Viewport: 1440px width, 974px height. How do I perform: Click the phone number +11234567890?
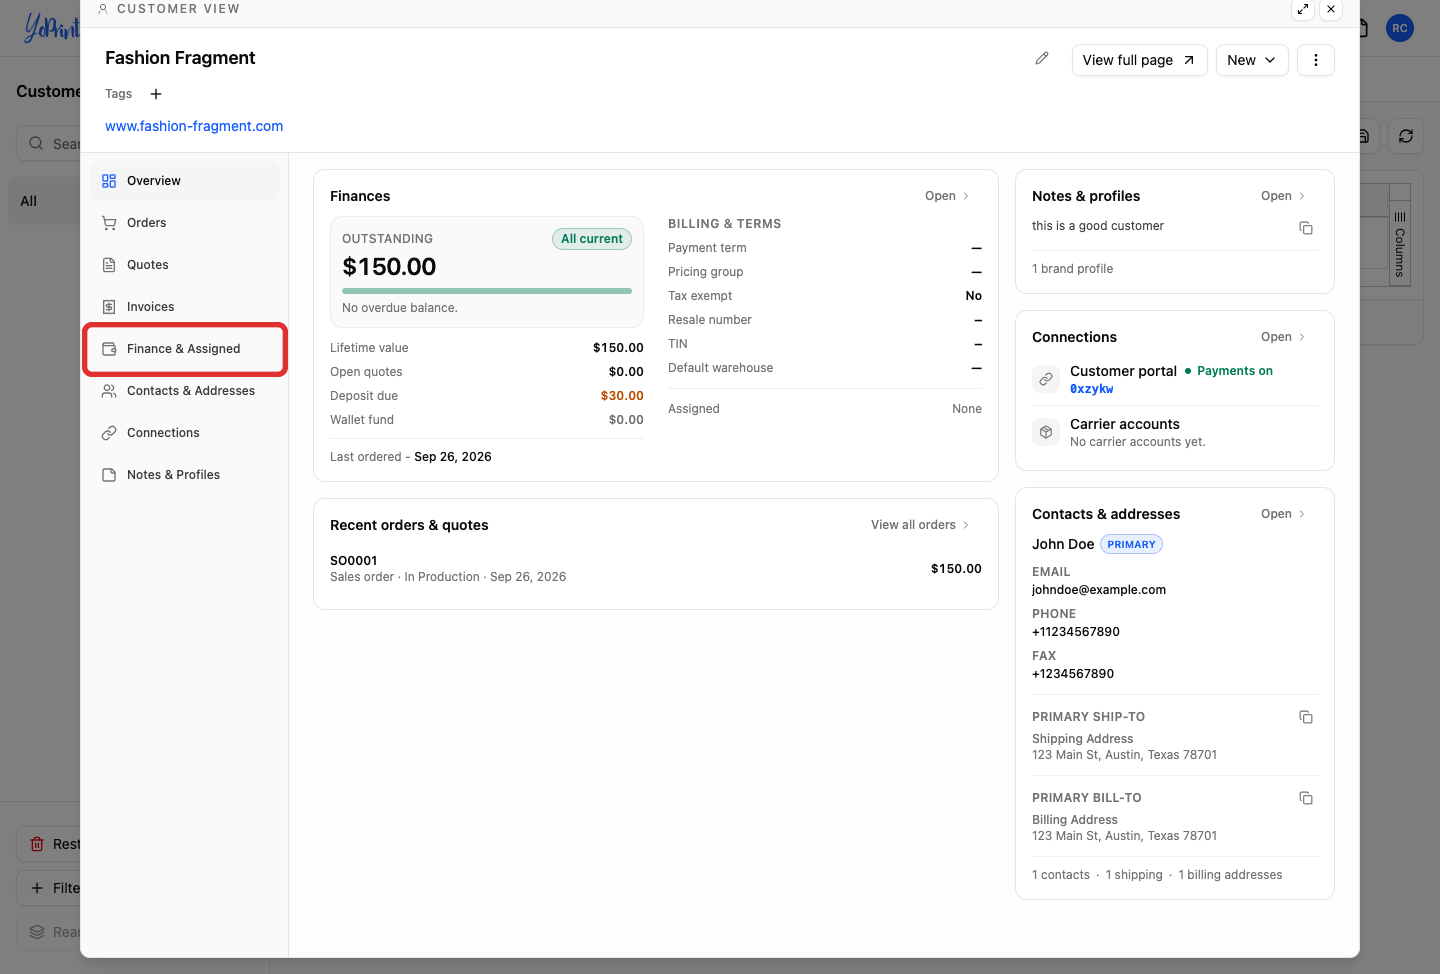pyautogui.click(x=1076, y=632)
